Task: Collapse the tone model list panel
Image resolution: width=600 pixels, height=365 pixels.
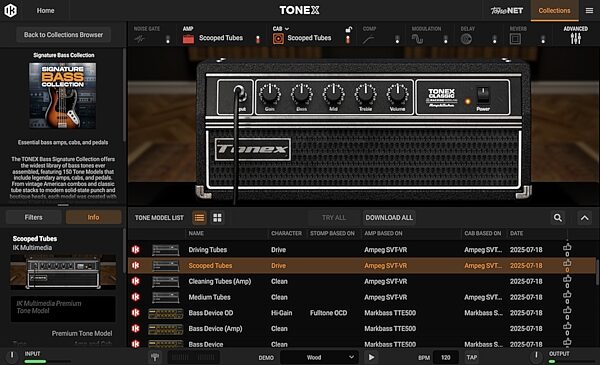Action: tap(585, 218)
